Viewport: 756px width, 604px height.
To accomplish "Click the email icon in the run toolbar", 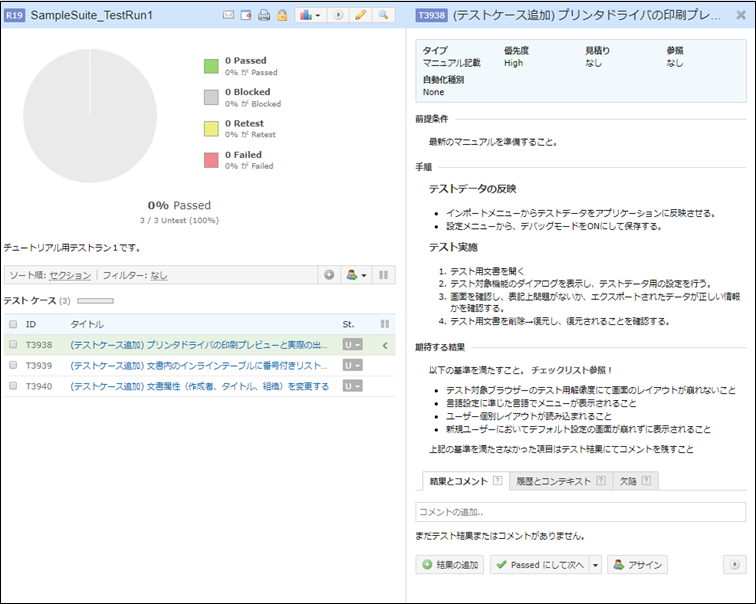I will click(x=228, y=16).
